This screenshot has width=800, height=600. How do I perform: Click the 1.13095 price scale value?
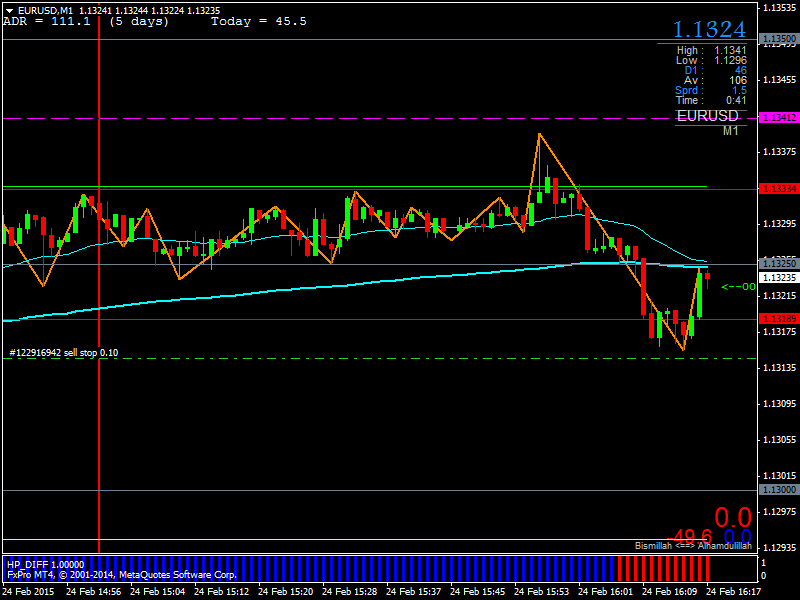[780, 404]
